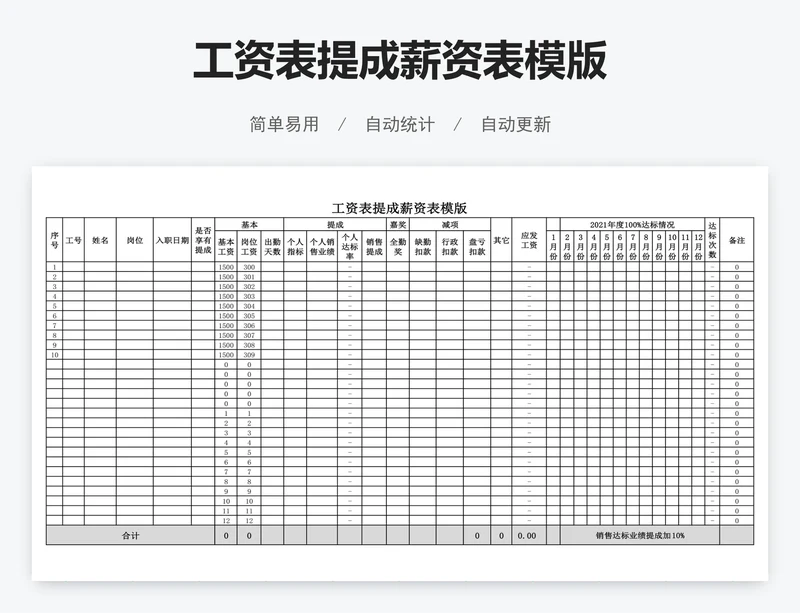Select the 个人达标率 column header
This screenshot has width=800, height=613.
click(x=350, y=247)
